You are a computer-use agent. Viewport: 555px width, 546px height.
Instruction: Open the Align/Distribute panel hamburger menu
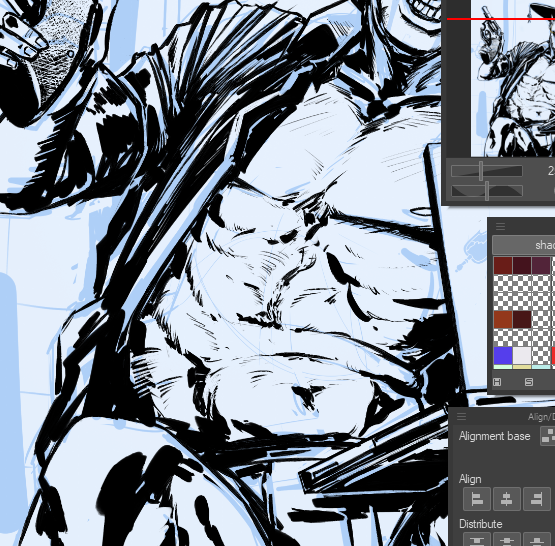(461, 416)
